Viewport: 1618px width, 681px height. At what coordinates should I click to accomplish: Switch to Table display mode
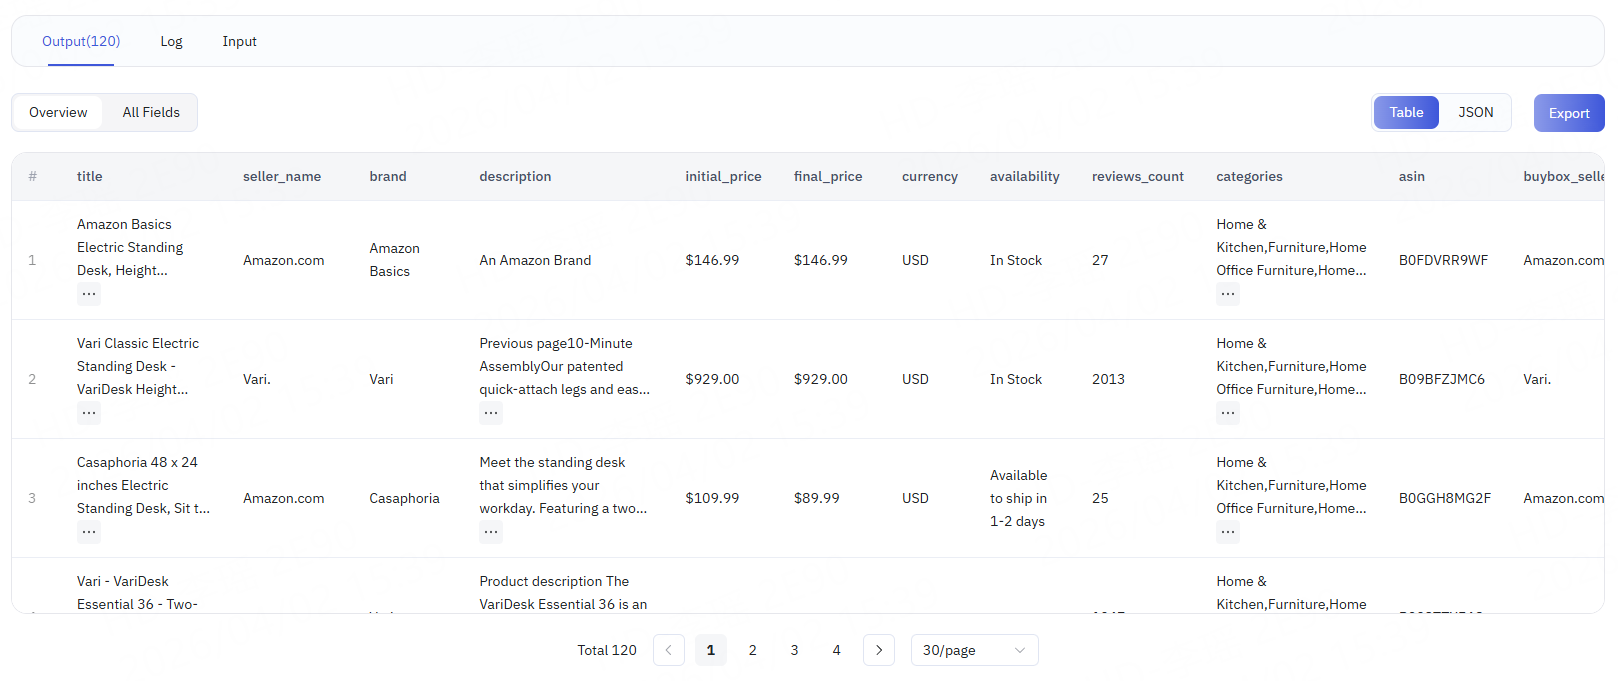1406,112
